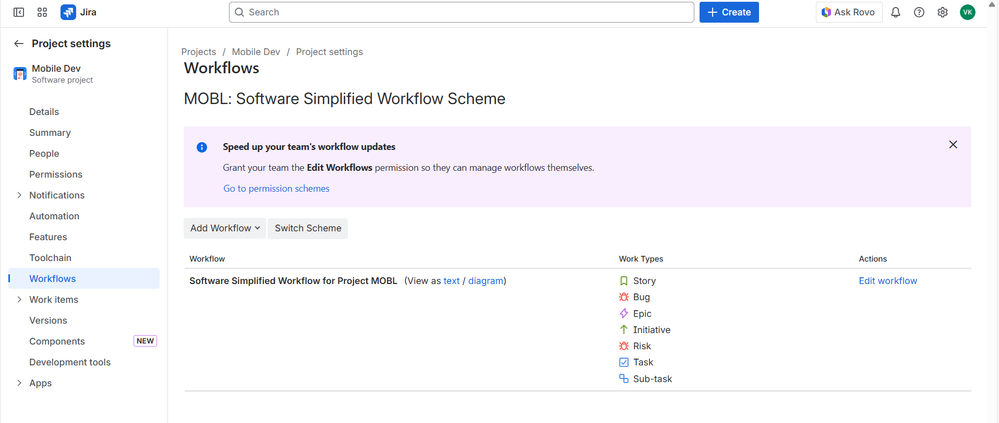Follow the Go to permission schemes link
The width and height of the screenshot is (999, 423).
pyautogui.click(x=276, y=188)
